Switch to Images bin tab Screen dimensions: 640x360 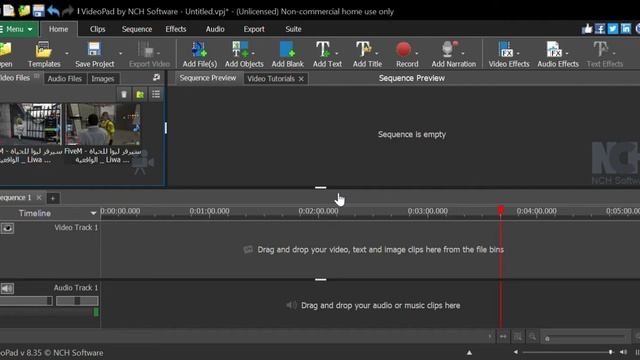coord(102,78)
